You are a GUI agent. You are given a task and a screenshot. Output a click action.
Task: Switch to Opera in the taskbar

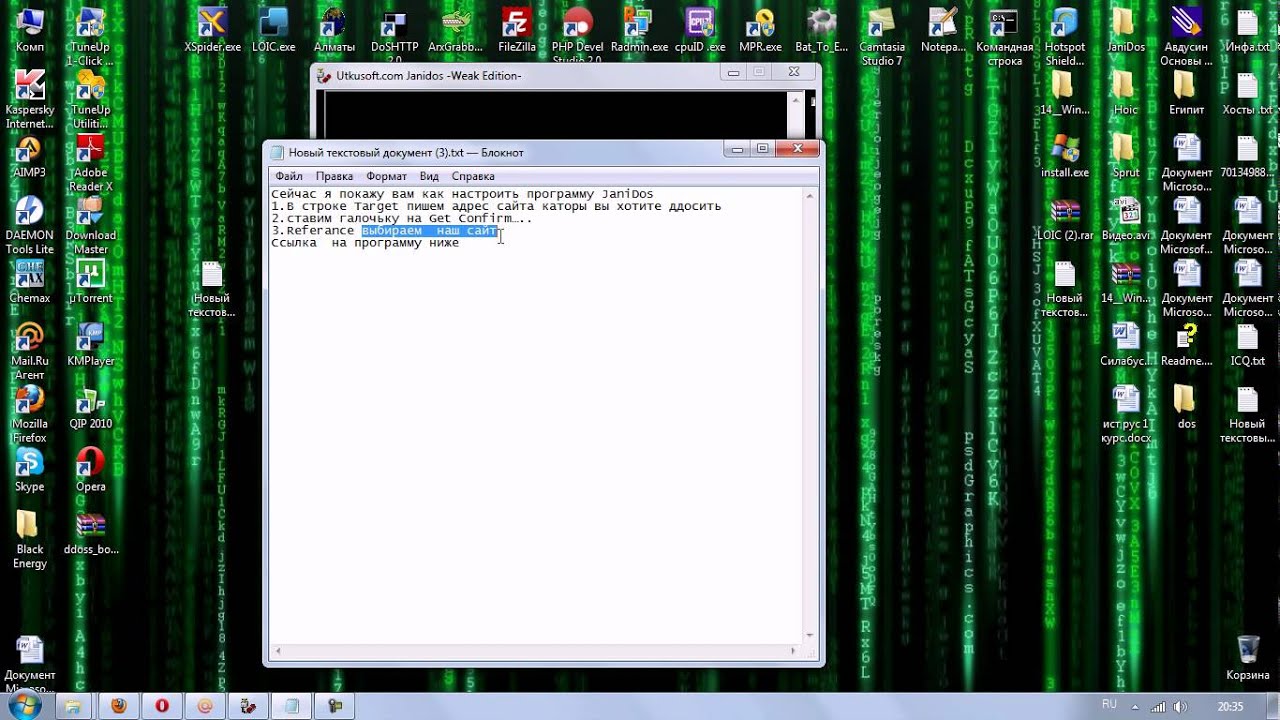pyautogui.click(x=162, y=706)
